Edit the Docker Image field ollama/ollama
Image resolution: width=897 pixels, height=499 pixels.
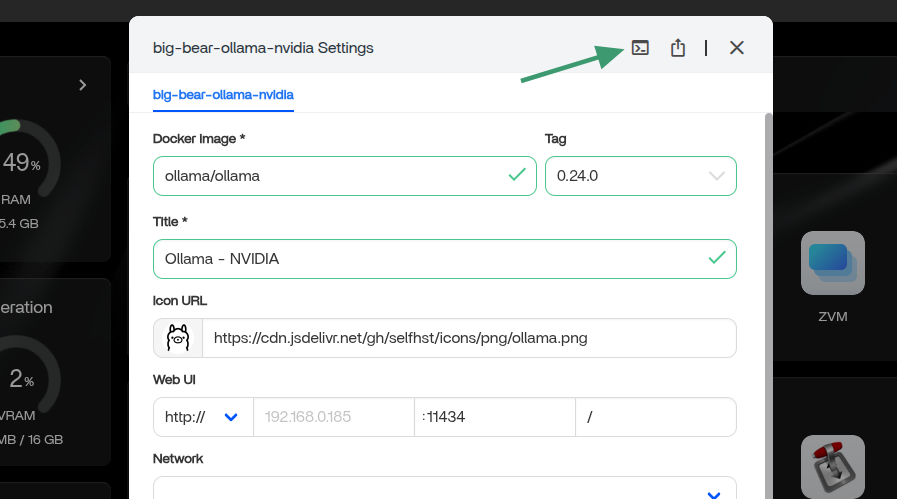[x=344, y=176]
